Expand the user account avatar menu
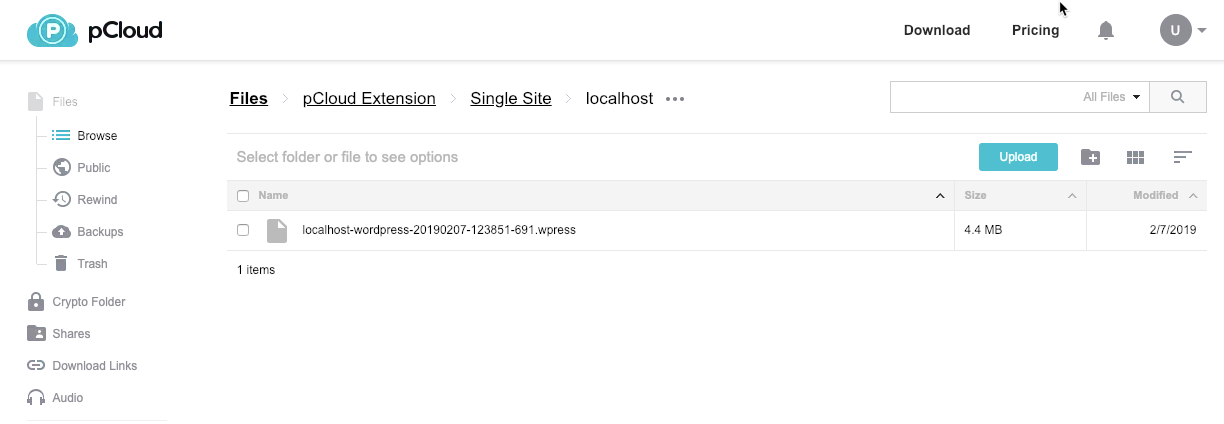Screen dimensions: 1224x424 (x=1183, y=31)
